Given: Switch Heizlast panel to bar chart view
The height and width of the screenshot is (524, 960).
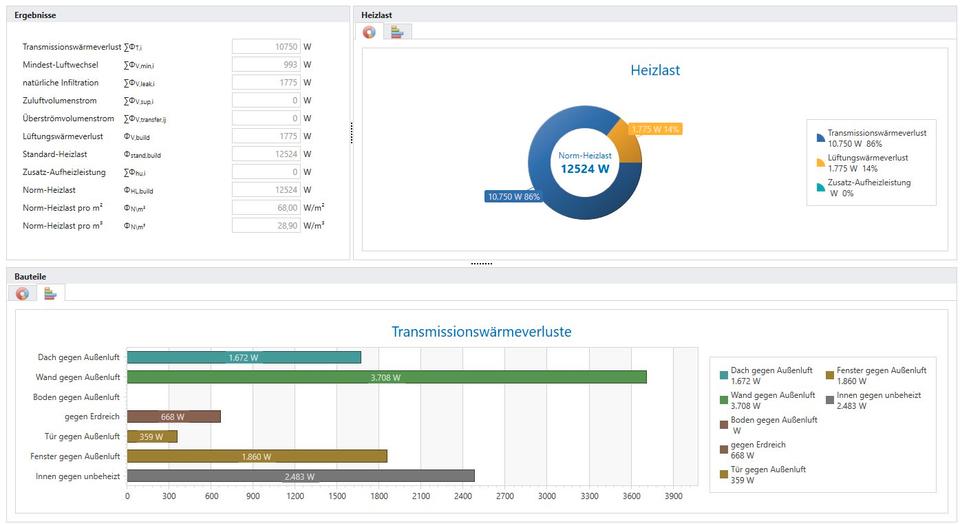Looking at the screenshot, I should pyautogui.click(x=397, y=32).
